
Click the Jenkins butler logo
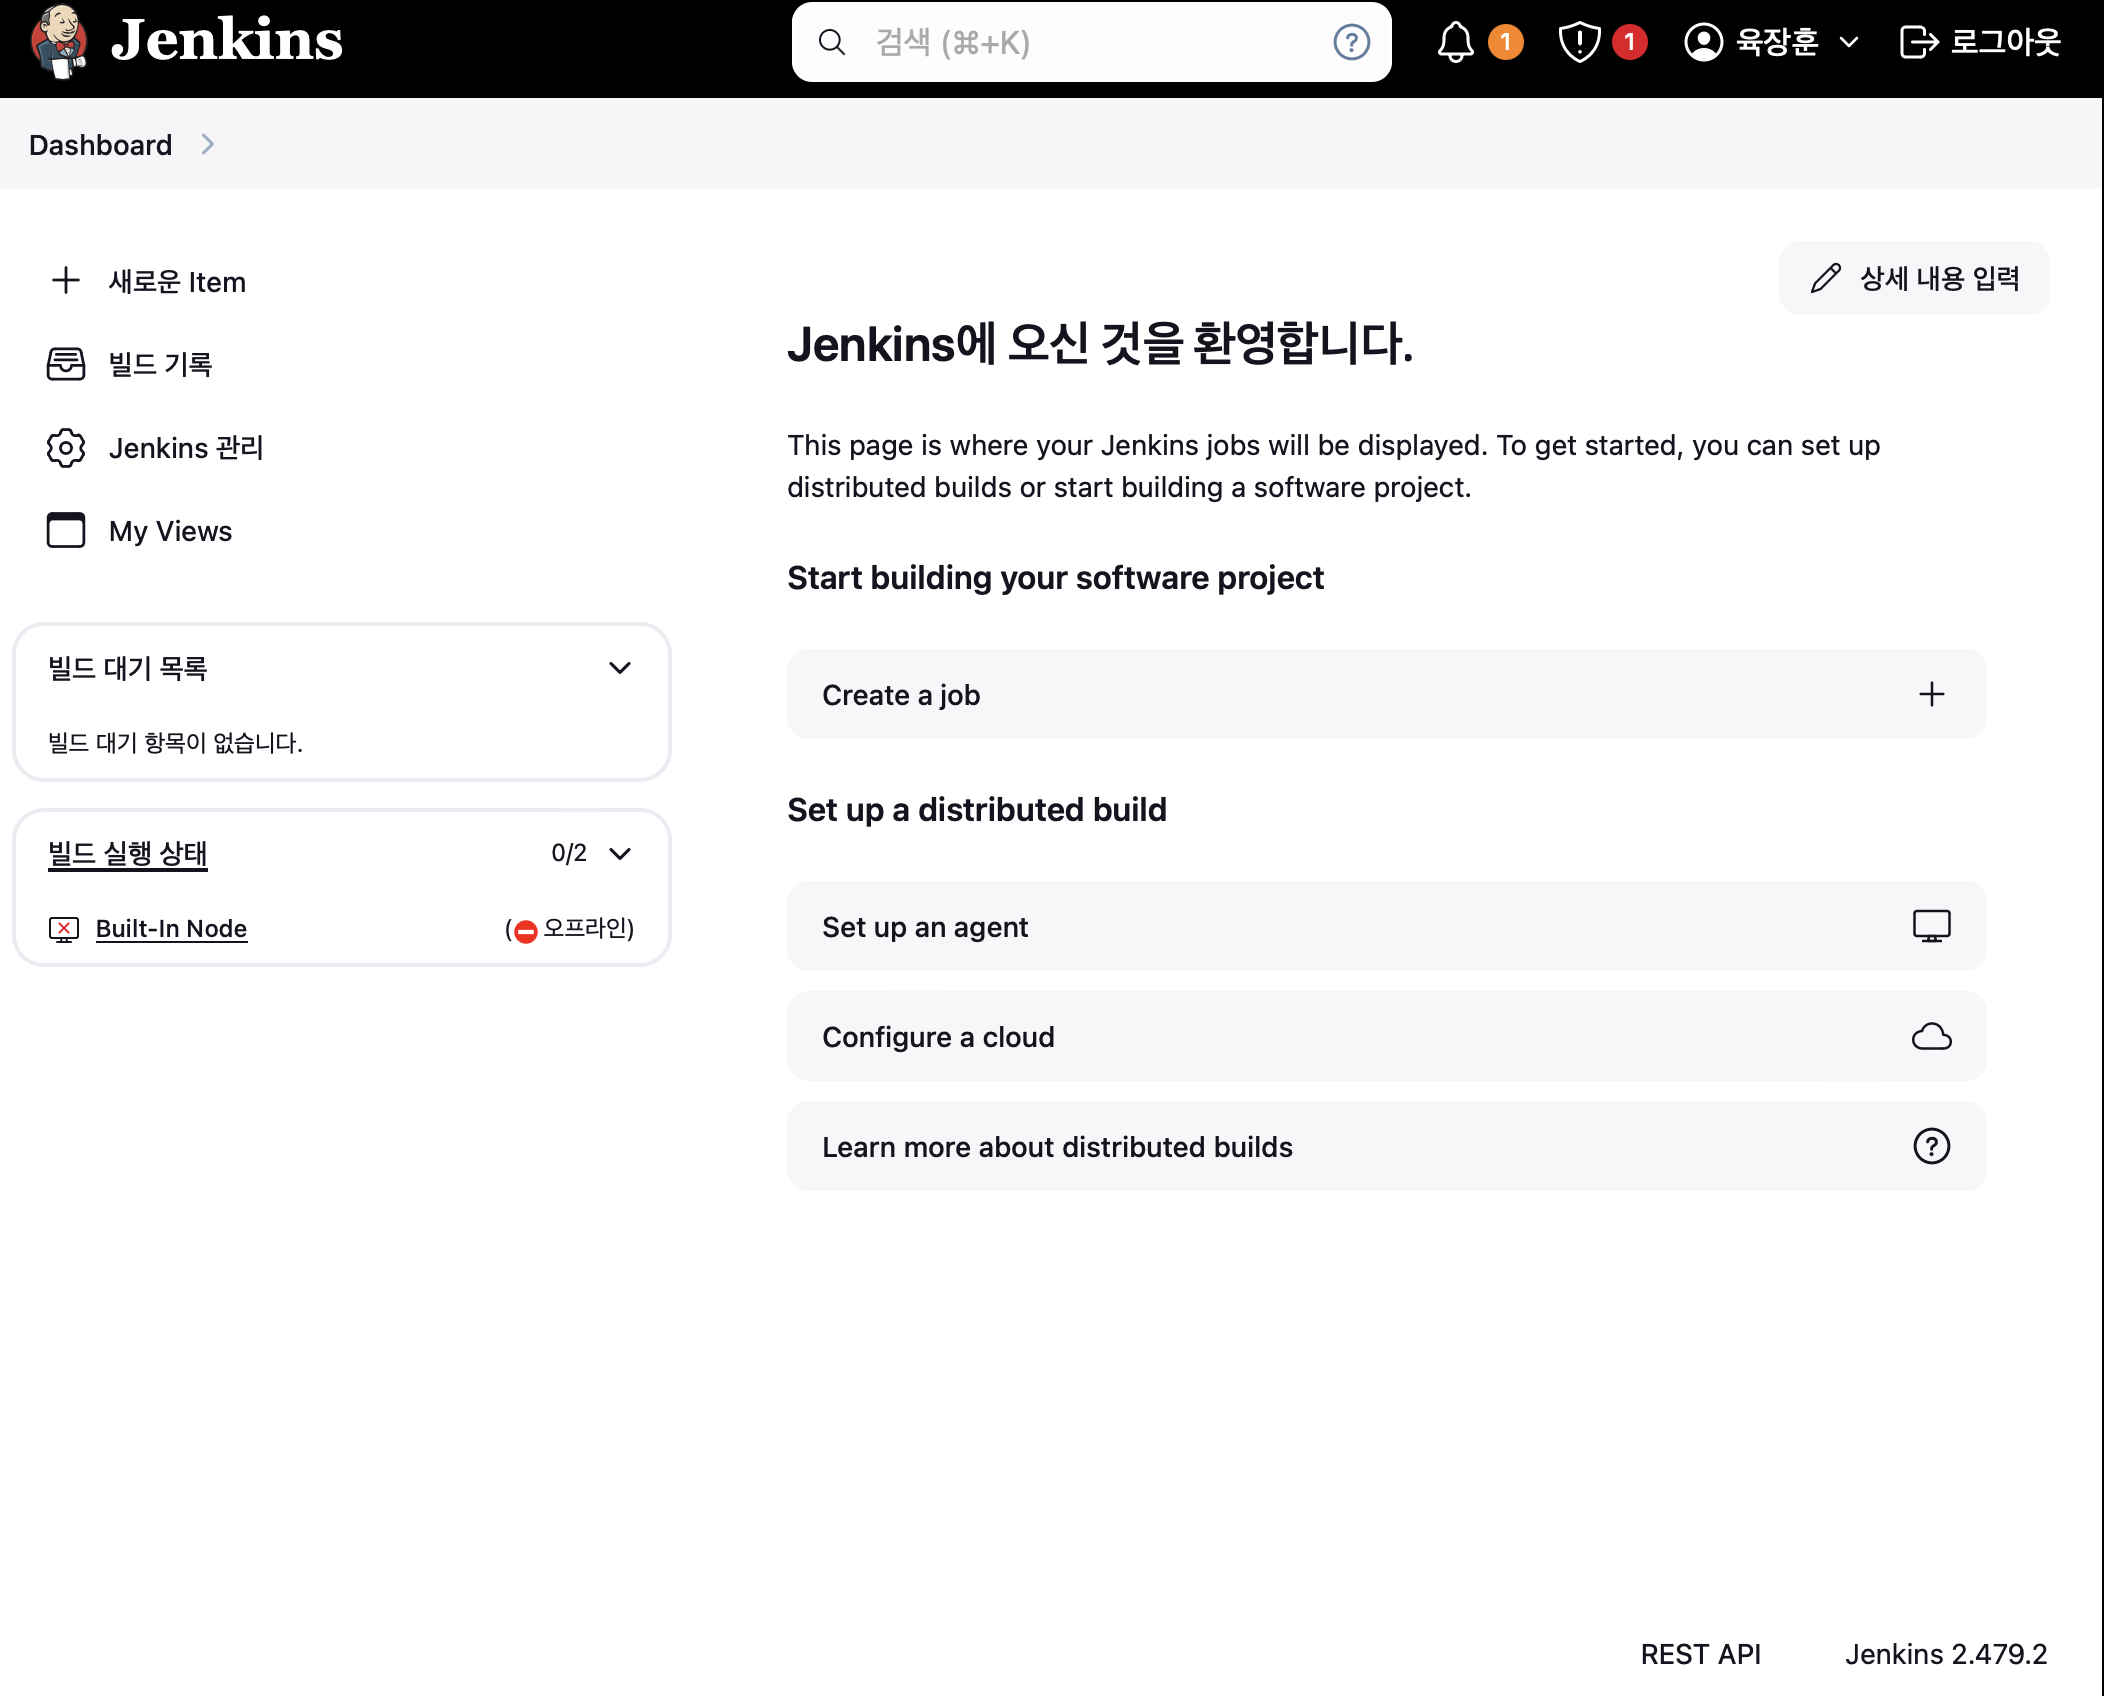tap(58, 41)
